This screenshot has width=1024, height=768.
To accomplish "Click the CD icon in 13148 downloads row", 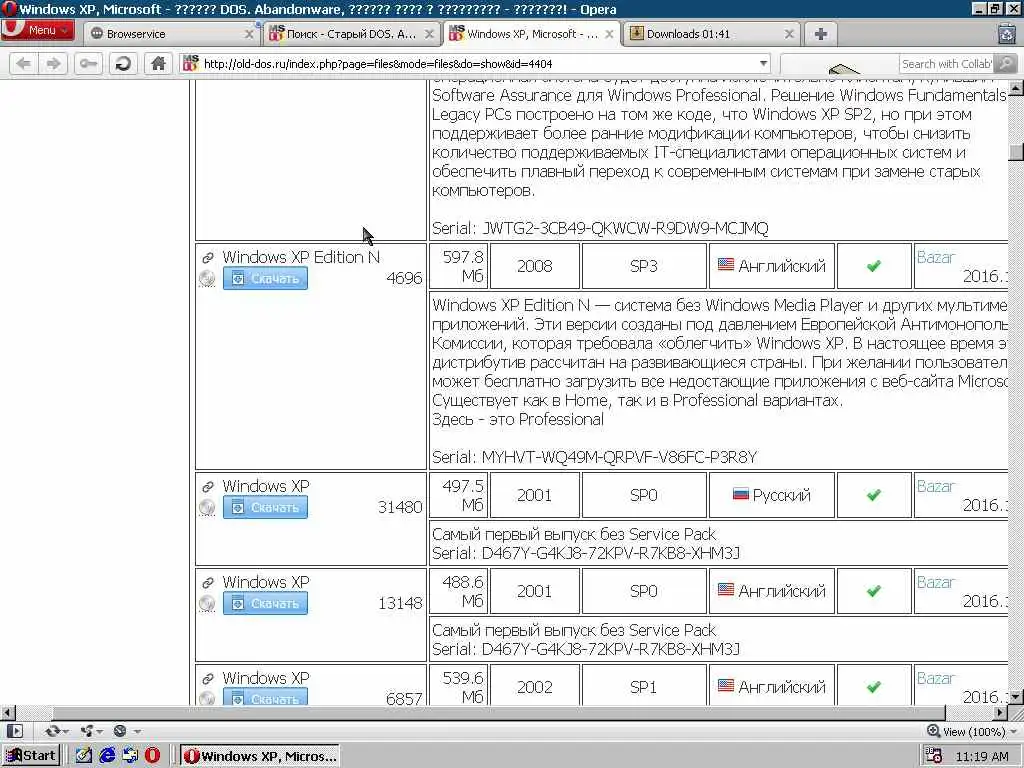I will pyautogui.click(x=207, y=603).
